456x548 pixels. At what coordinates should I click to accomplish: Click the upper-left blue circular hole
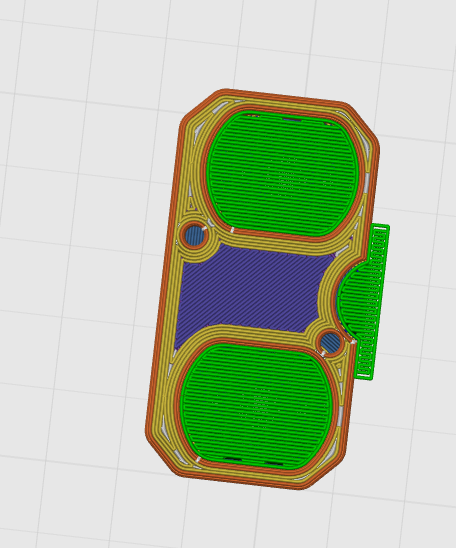[x=194, y=235]
